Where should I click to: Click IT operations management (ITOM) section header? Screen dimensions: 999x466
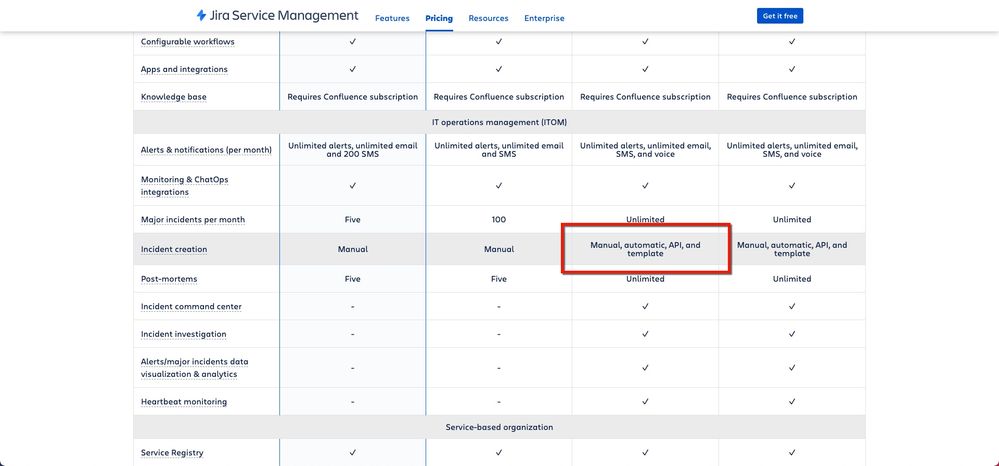coord(499,122)
